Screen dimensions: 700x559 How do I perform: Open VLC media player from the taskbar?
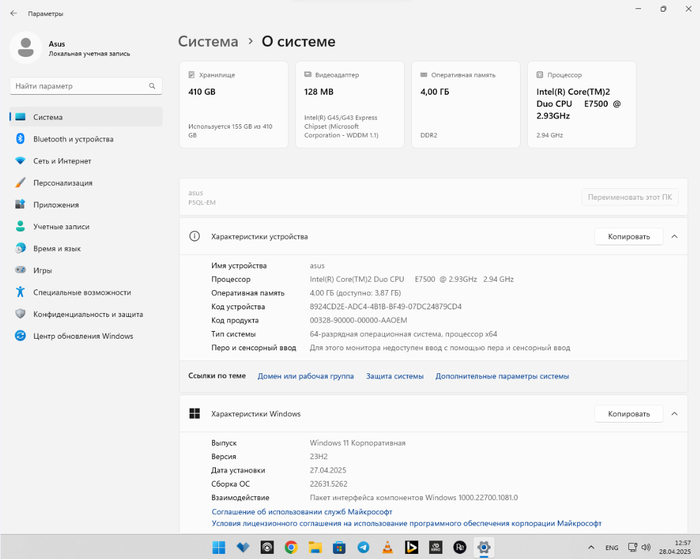pyautogui.click(x=388, y=547)
